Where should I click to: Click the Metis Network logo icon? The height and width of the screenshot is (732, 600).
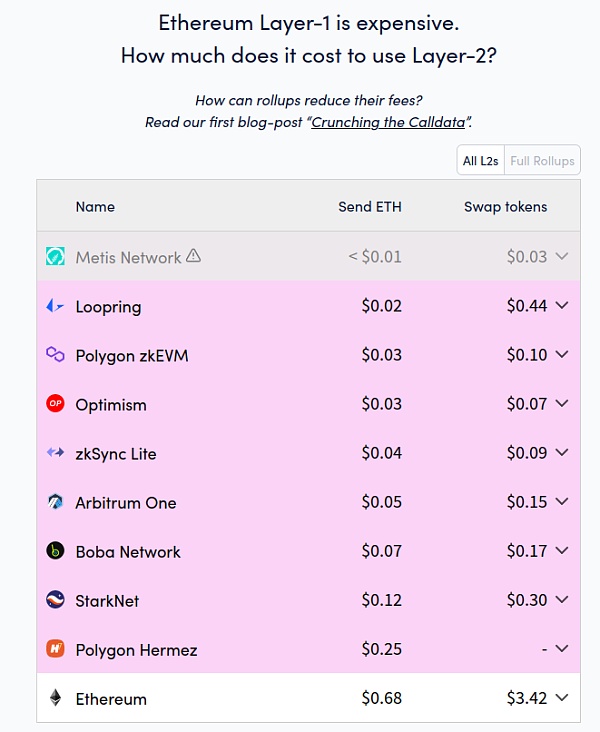point(55,257)
